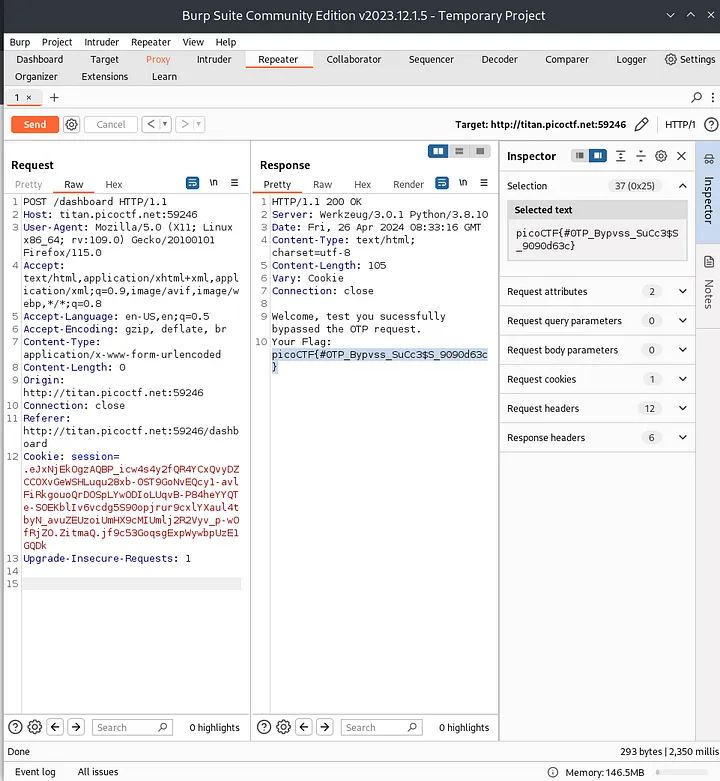Set Inspector to right docked layout
The width and height of the screenshot is (720, 781).
click(598, 156)
